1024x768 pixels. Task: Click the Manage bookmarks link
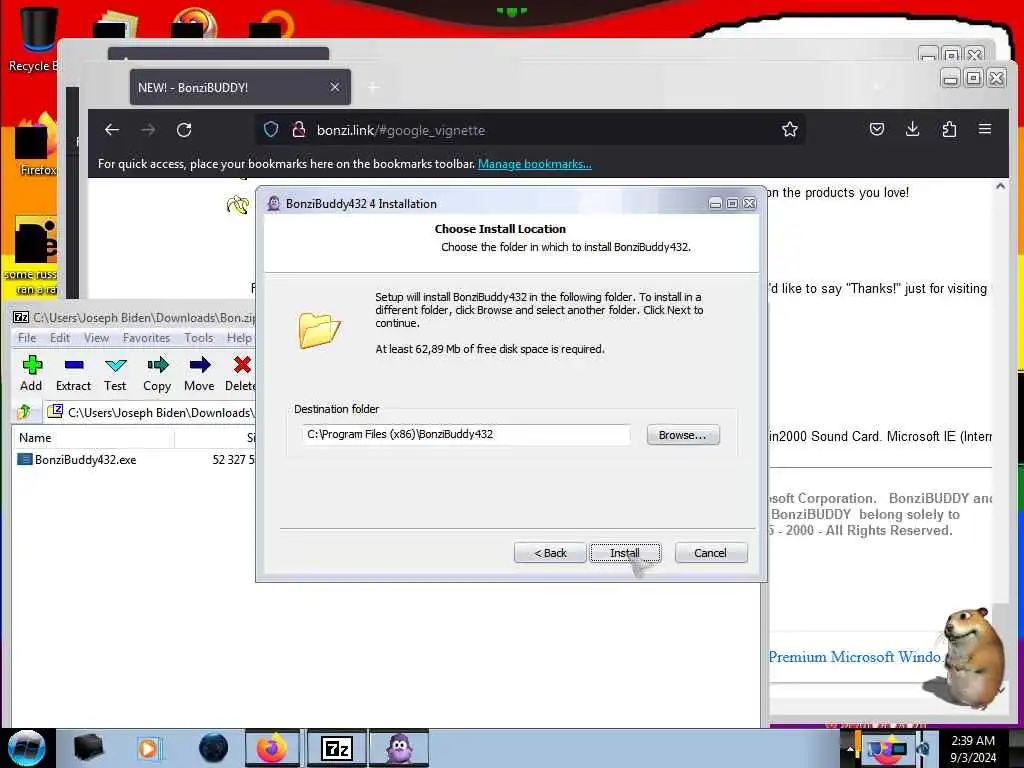coord(535,164)
